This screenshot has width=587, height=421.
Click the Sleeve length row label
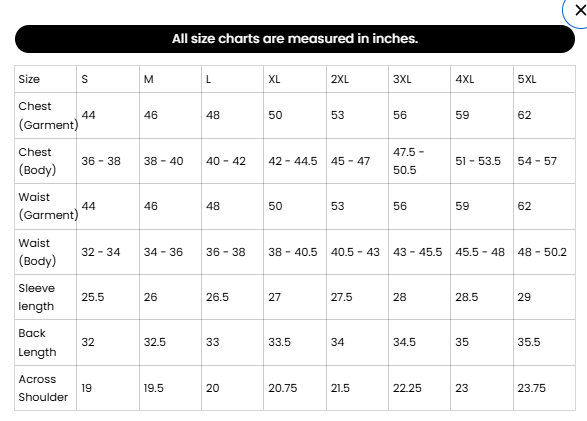coord(46,297)
